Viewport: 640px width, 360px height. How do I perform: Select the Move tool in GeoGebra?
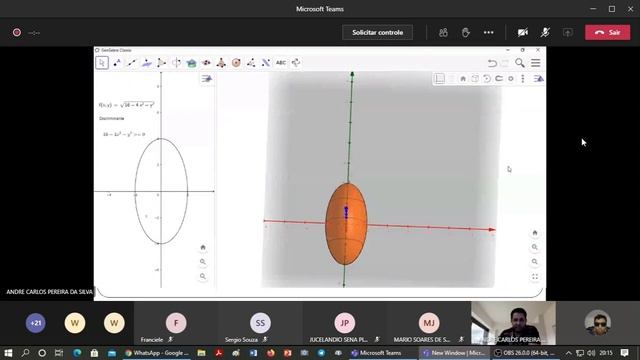pos(102,62)
